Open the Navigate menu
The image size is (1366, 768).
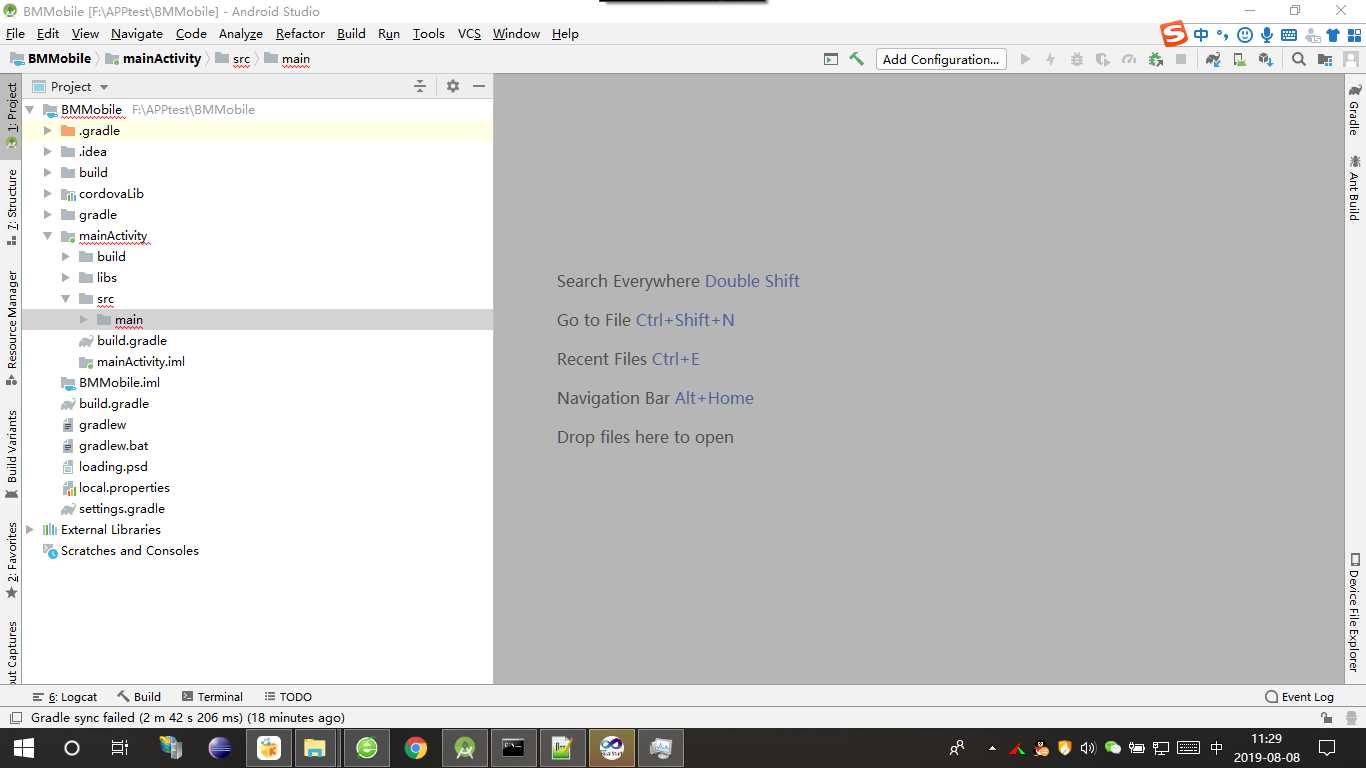(137, 34)
